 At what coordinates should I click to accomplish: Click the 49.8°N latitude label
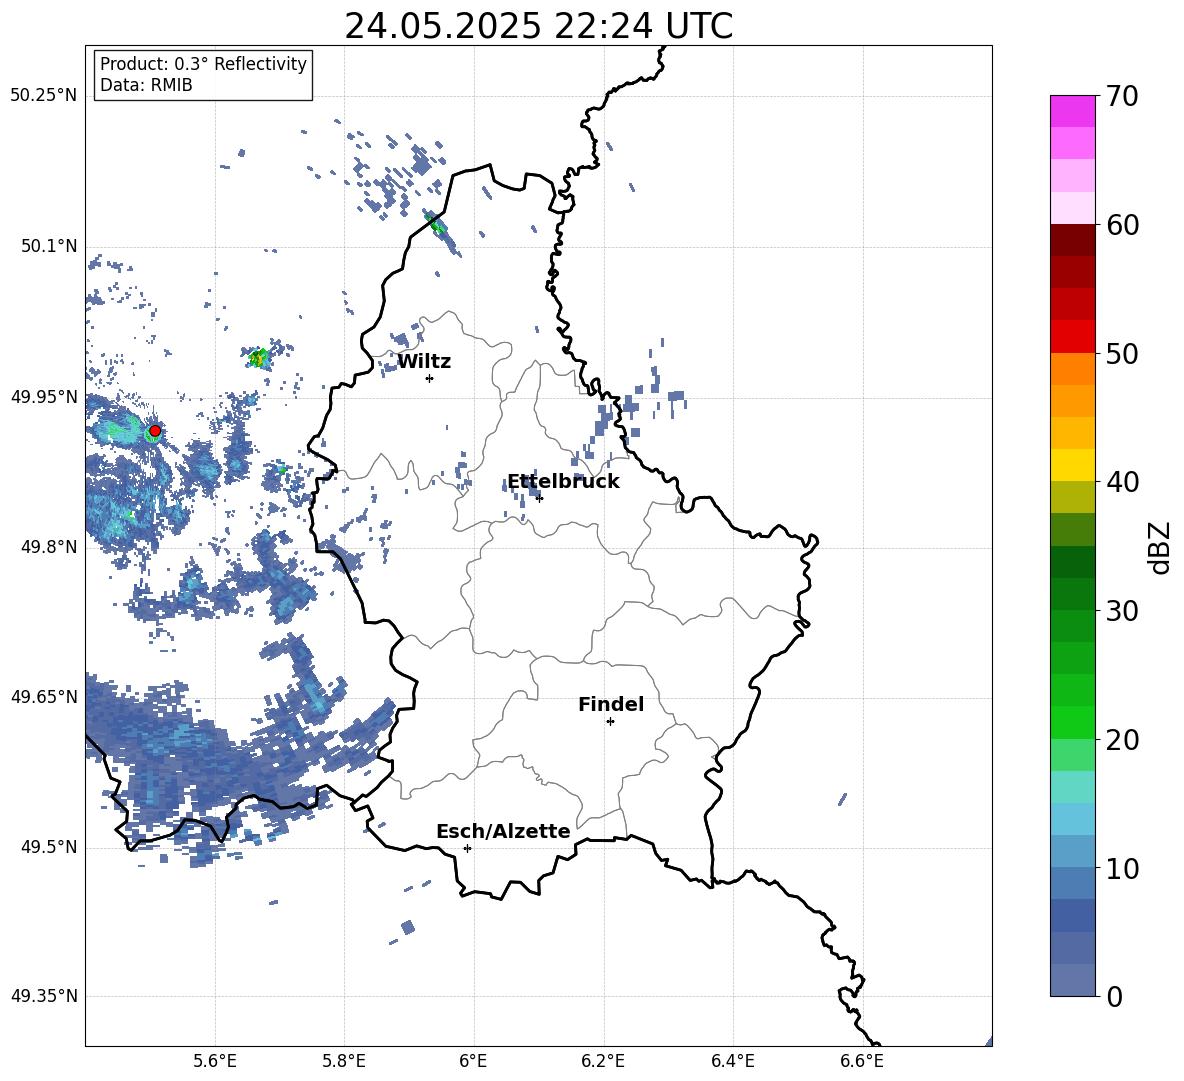[x=49, y=547]
